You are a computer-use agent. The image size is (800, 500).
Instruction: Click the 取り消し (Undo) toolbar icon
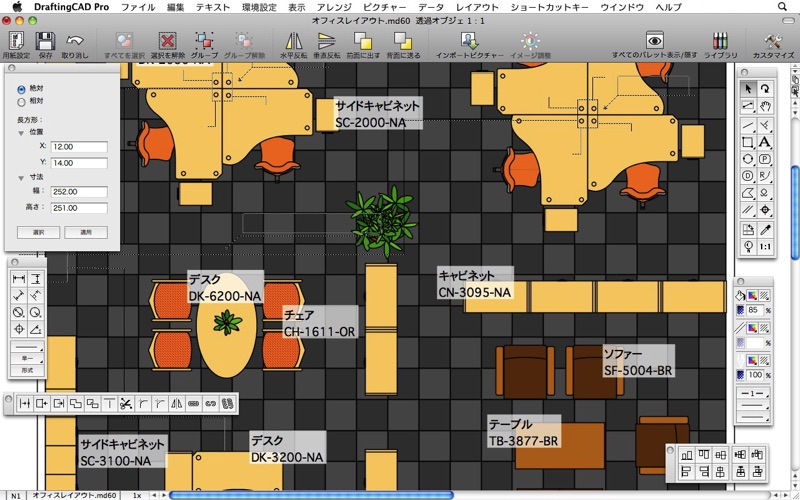75,41
